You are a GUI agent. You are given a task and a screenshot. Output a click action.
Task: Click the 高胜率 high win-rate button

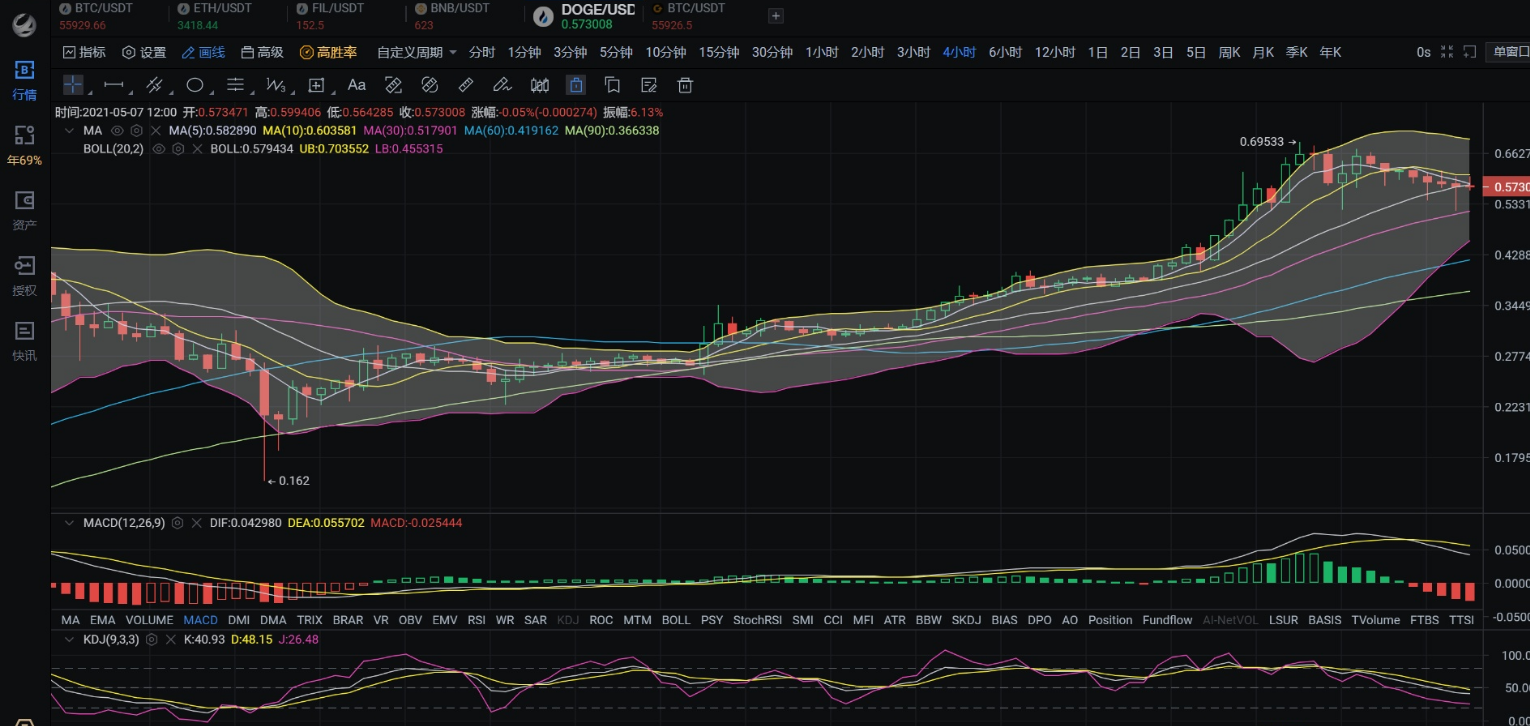point(328,52)
